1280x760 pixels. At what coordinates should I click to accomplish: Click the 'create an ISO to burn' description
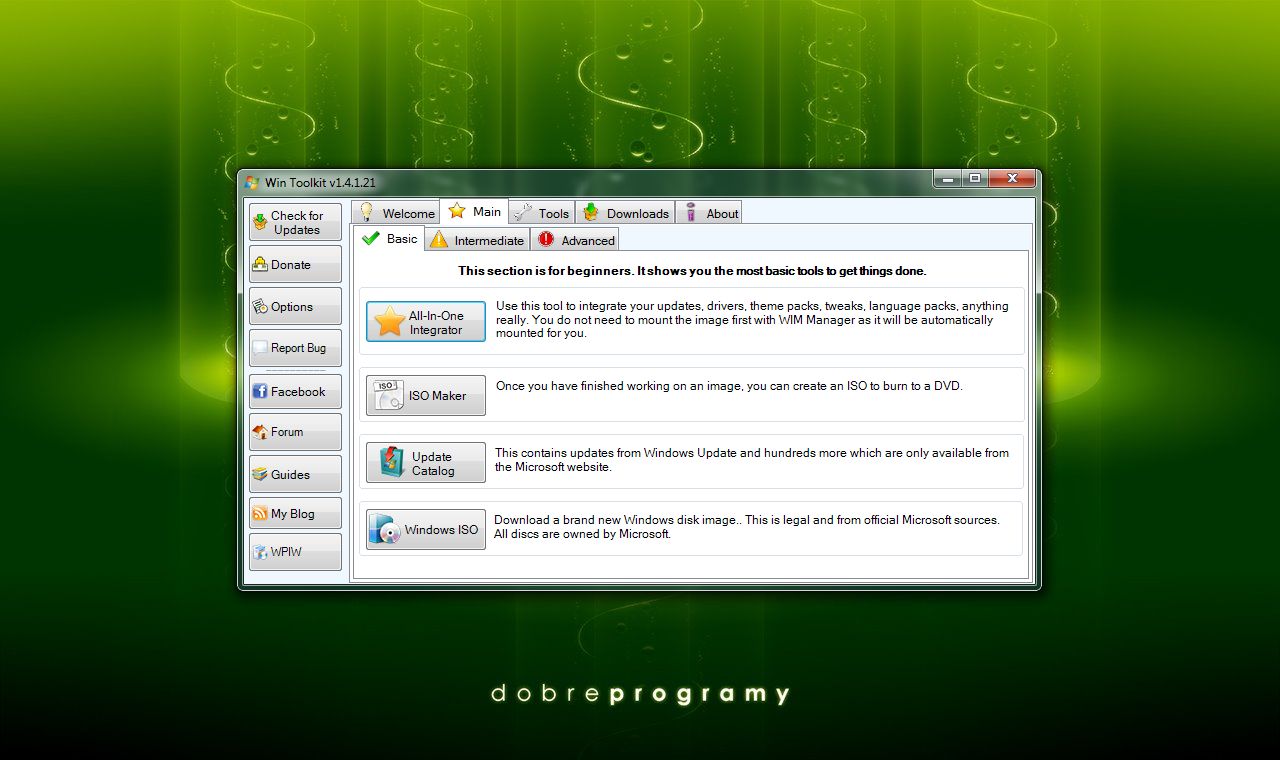click(x=729, y=385)
